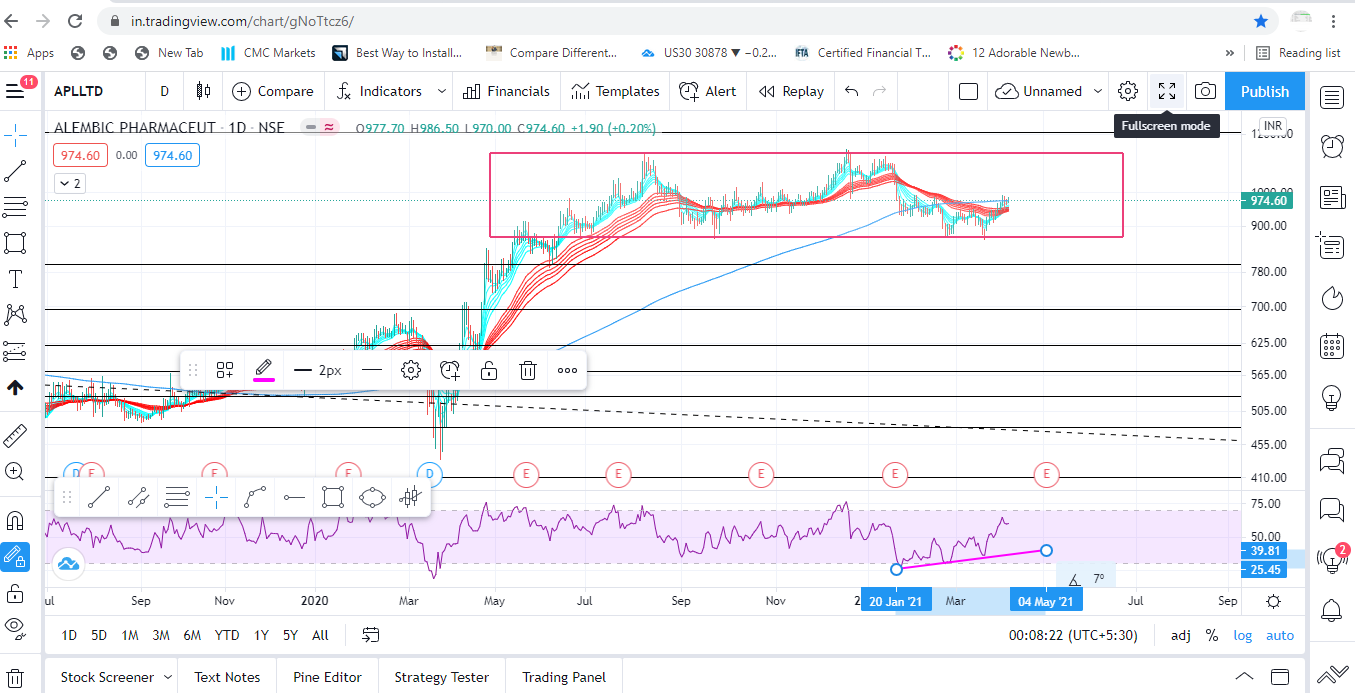Image resolution: width=1355 pixels, height=693 pixels.
Task: Set date range to 1Y
Action: tap(261, 635)
